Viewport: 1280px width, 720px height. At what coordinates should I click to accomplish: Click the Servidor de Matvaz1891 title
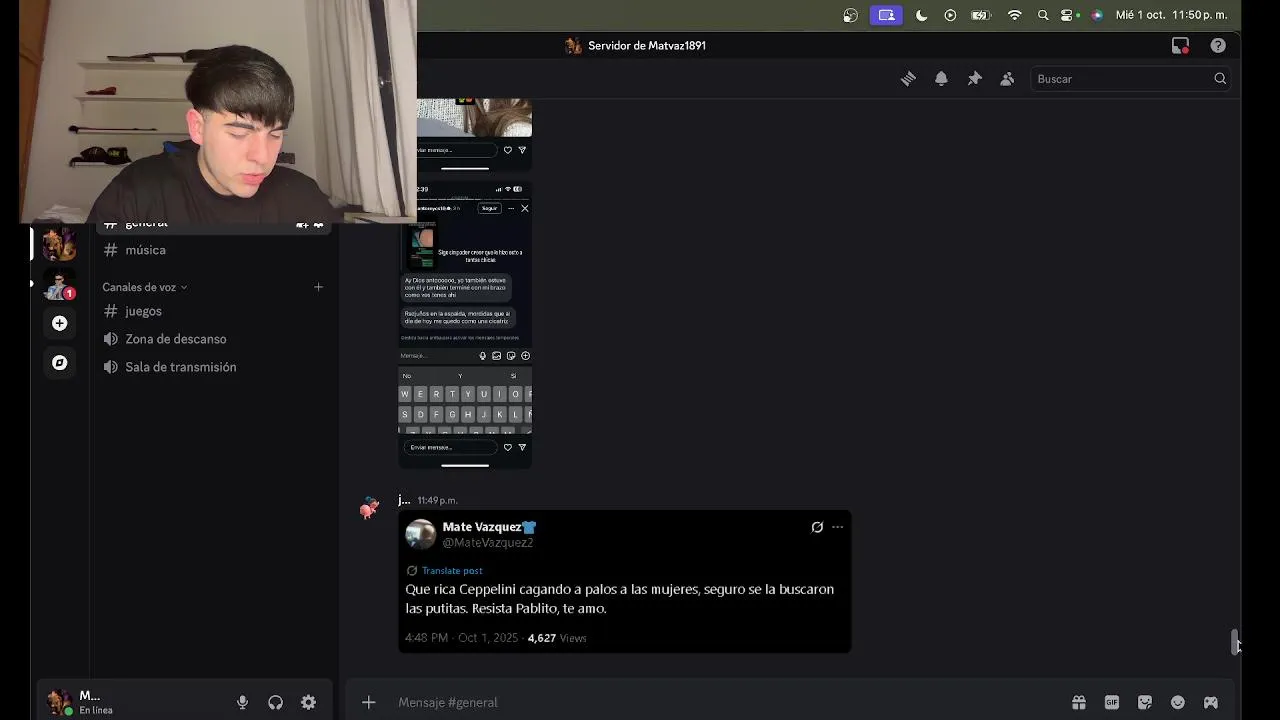tap(647, 46)
